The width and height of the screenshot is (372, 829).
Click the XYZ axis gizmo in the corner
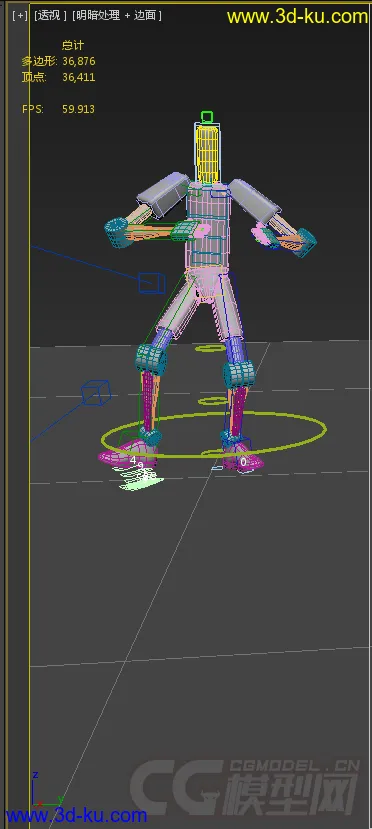click(x=45, y=789)
